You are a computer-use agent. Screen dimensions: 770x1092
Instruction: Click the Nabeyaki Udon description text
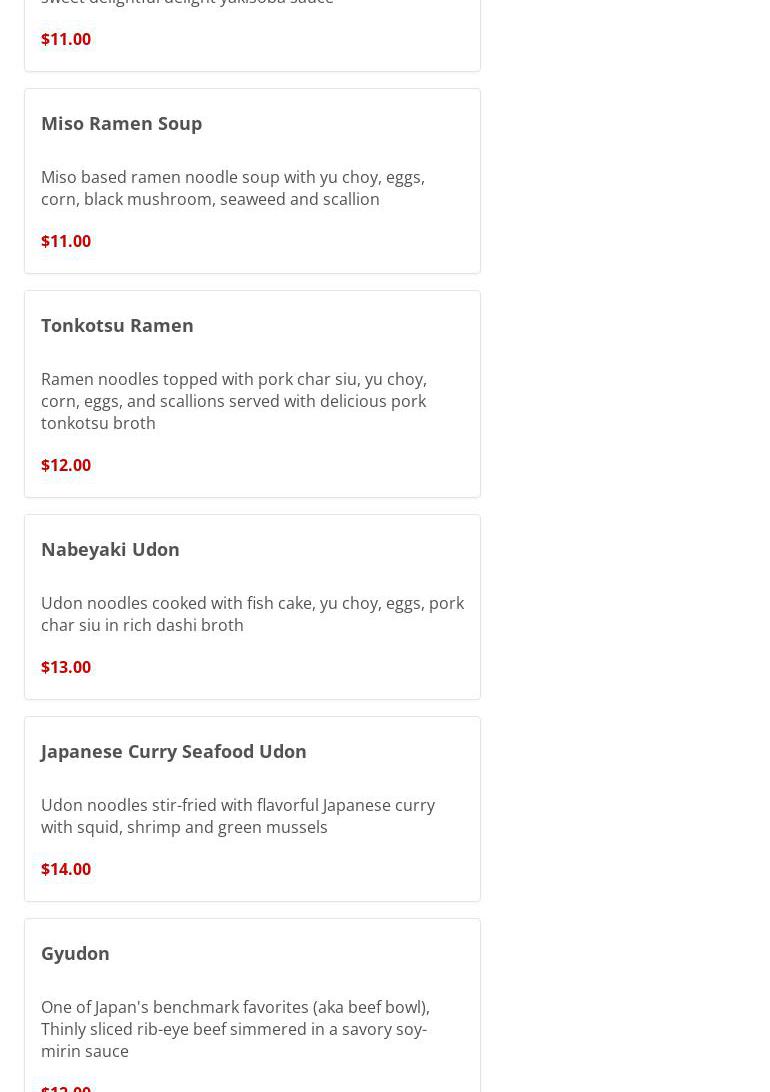point(253,614)
